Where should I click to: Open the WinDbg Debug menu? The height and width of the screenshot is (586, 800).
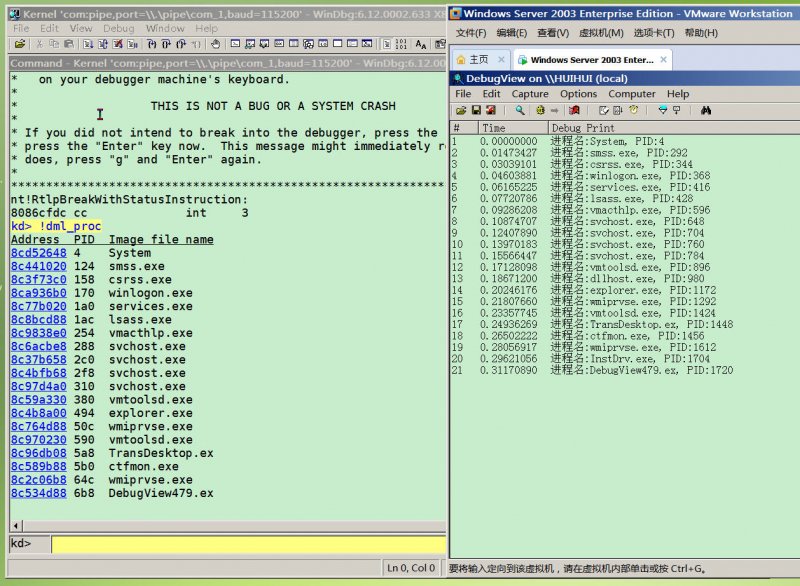(x=118, y=29)
